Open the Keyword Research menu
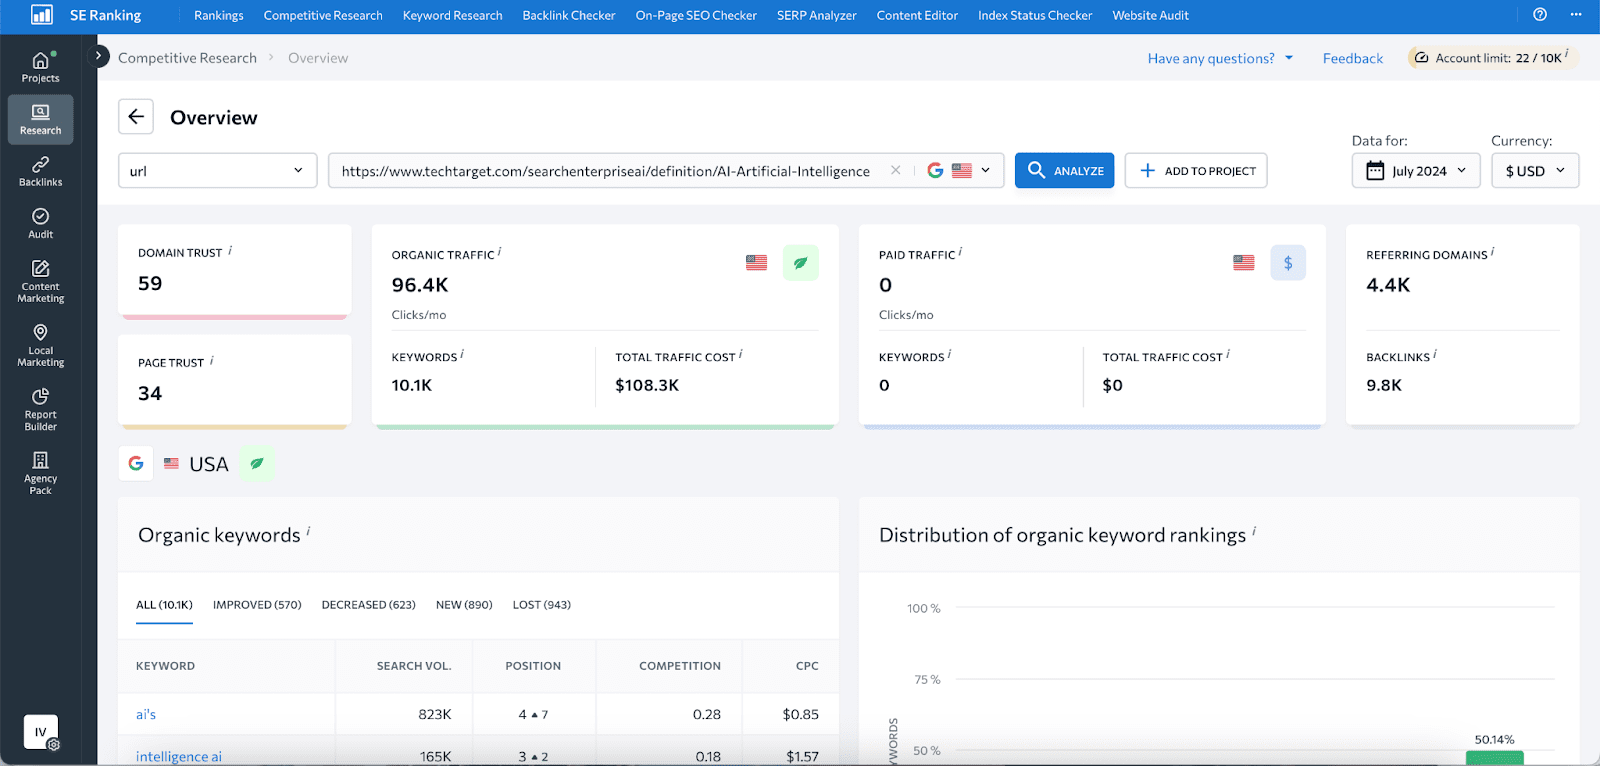1600x766 pixels. click(452, 15)
